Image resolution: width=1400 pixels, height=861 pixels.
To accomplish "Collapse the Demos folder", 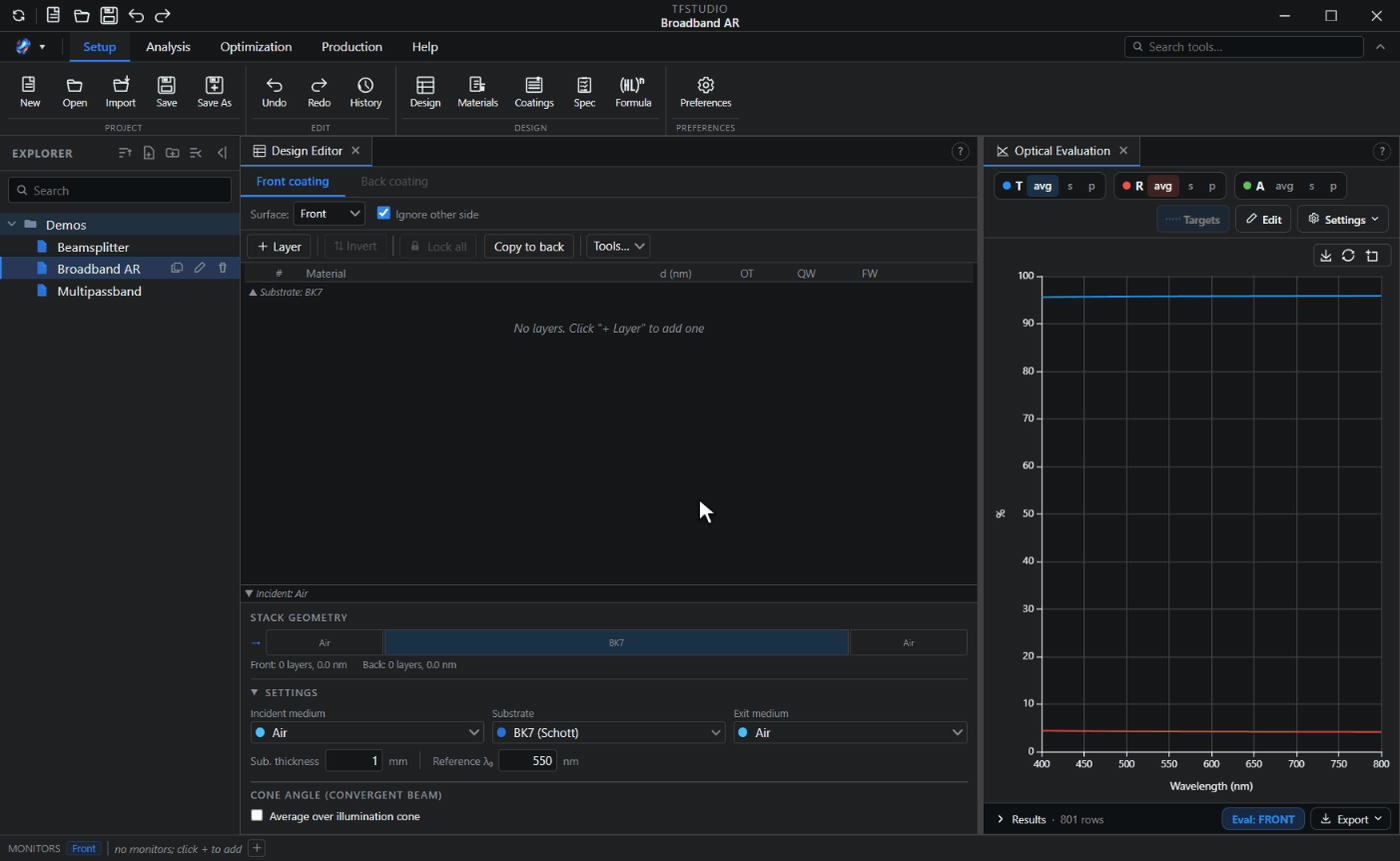I will click(x=12, y=225).
